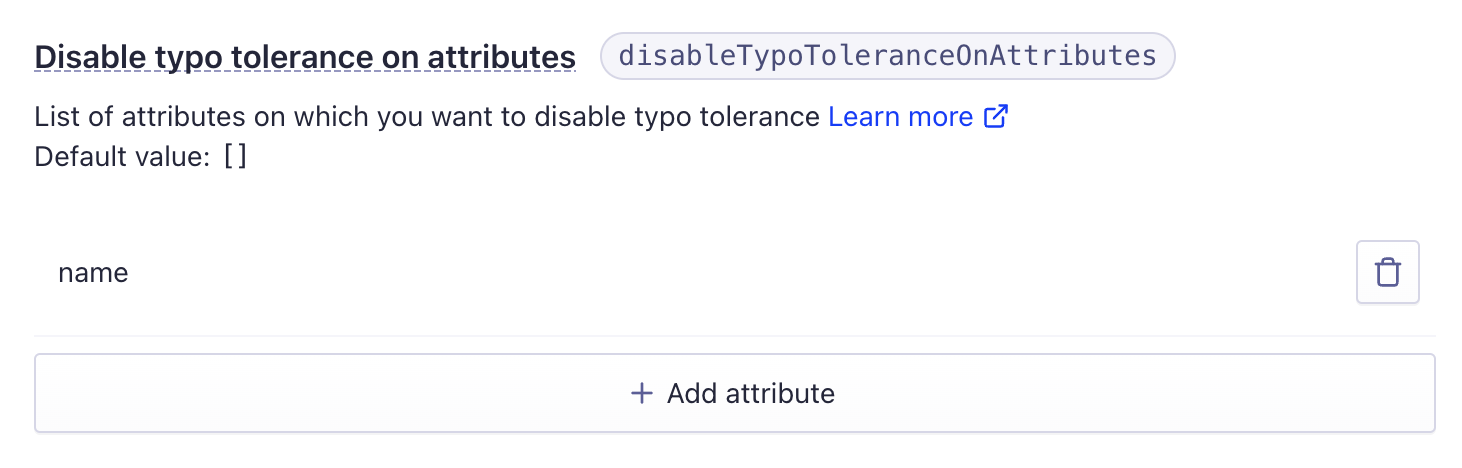
Task: Select the name attribute row
Action: coord(735,273)
